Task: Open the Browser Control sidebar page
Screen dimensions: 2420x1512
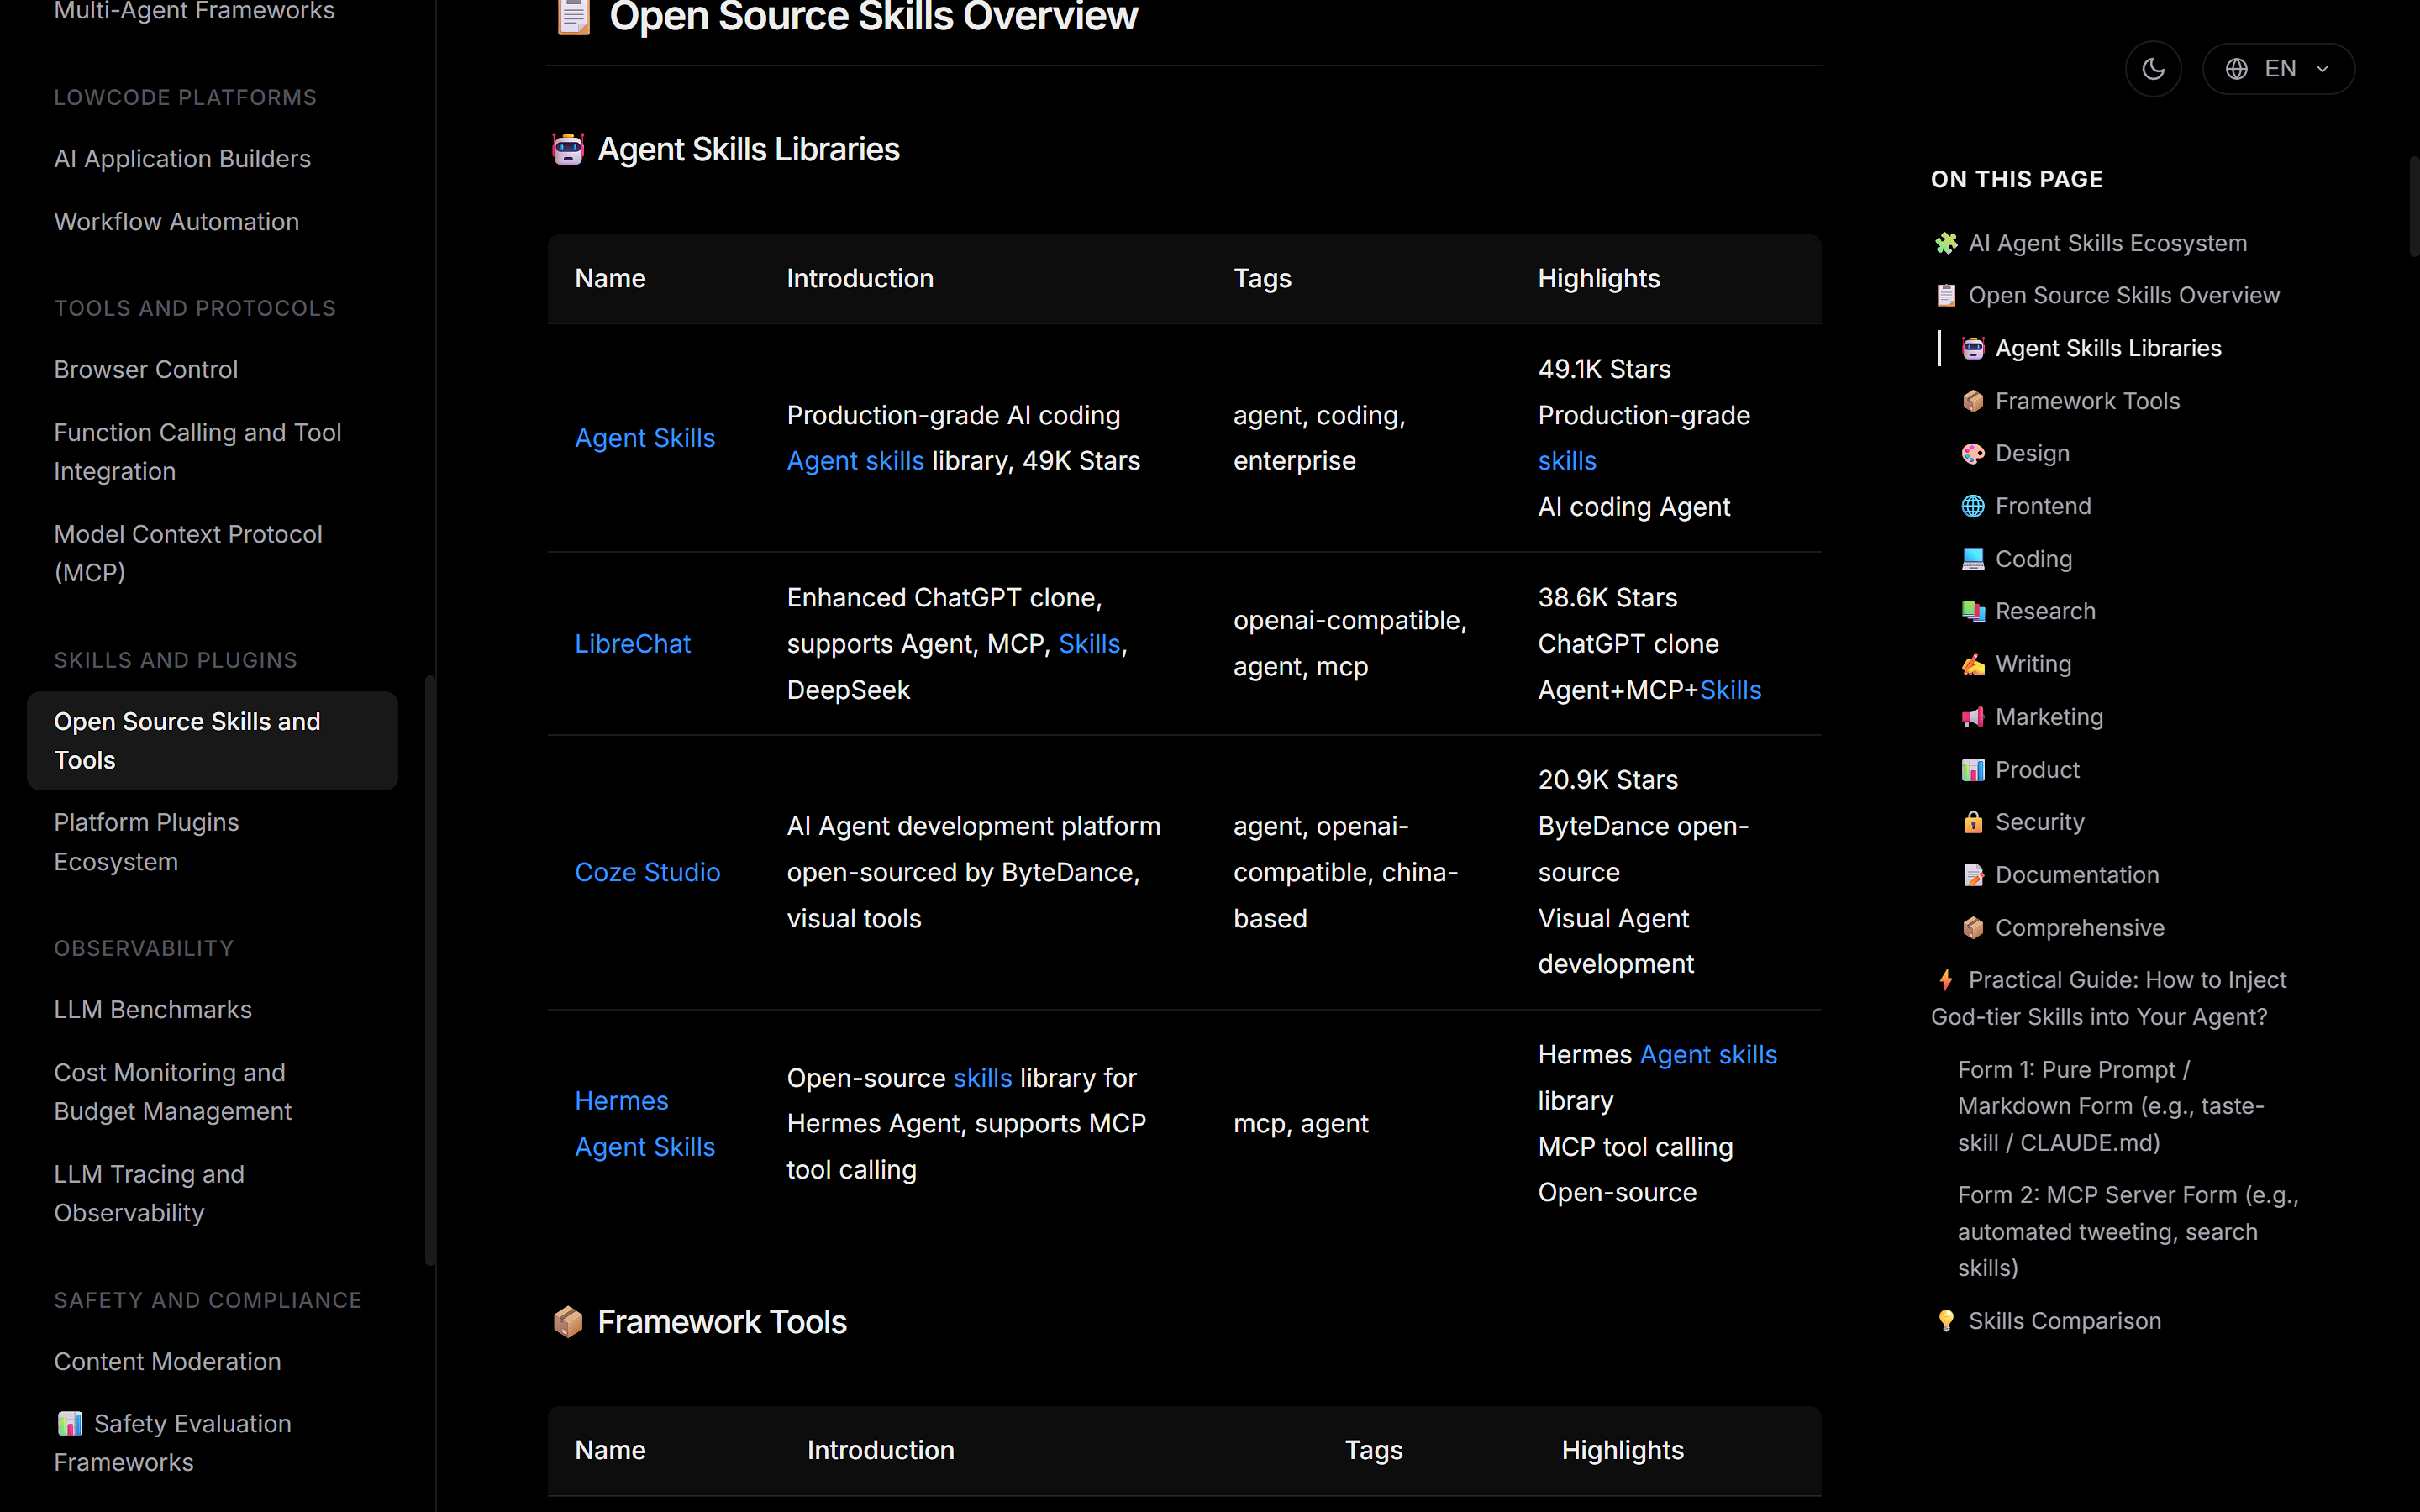Action: pos(146,370)
